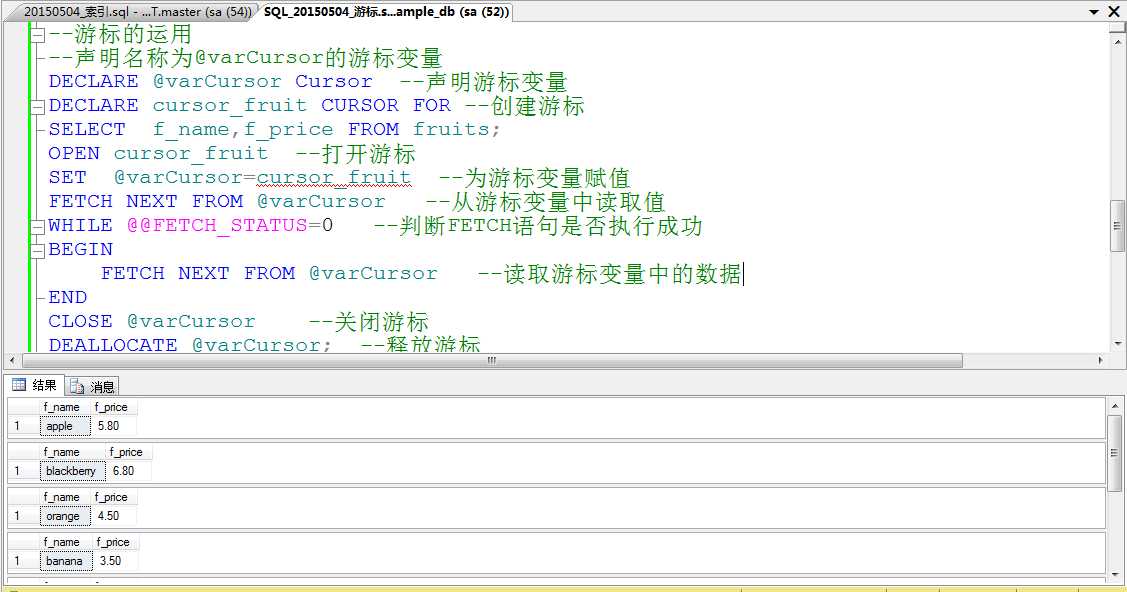Click the editor's horizontal scrollbar

click(490, 359)
